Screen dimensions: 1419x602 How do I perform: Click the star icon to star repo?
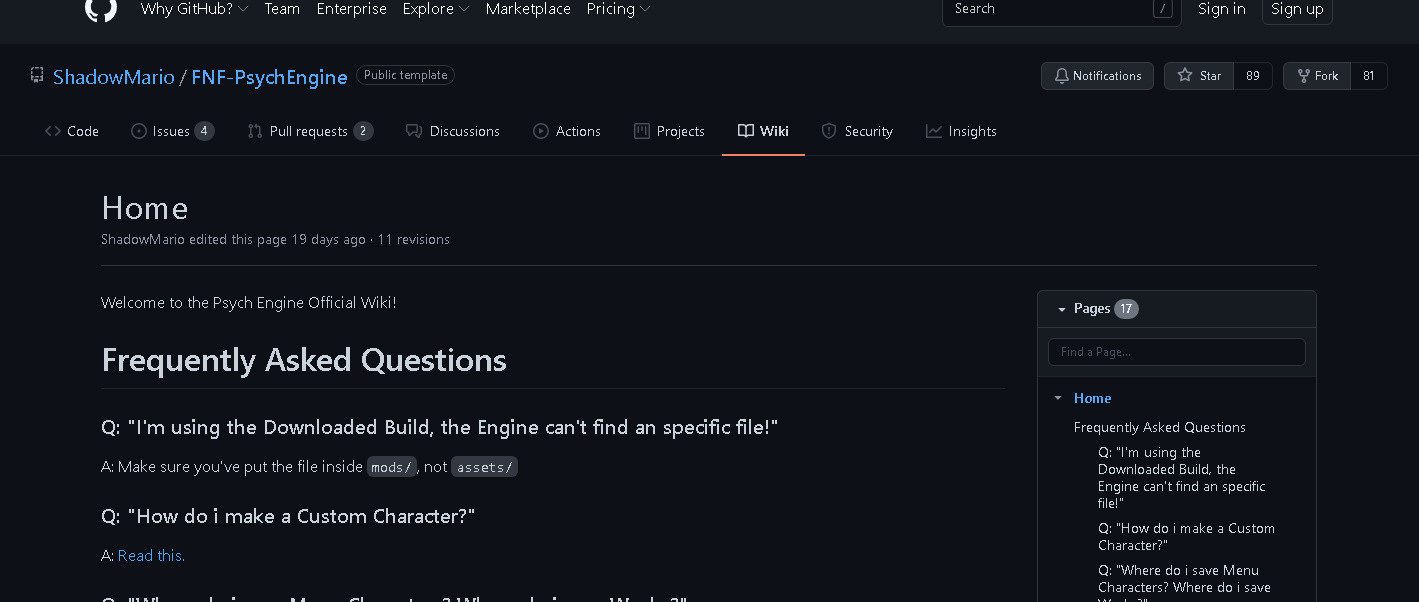(x=1185, y=76)
